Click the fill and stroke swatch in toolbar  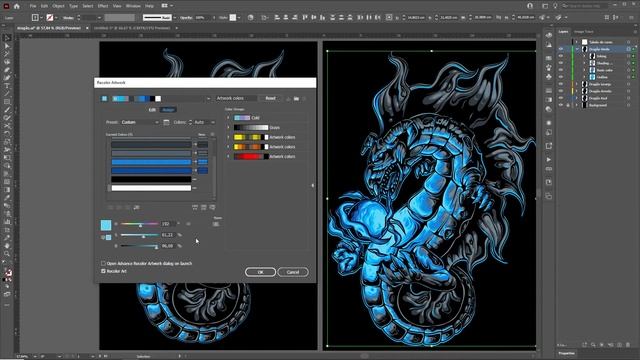[8, 272]
